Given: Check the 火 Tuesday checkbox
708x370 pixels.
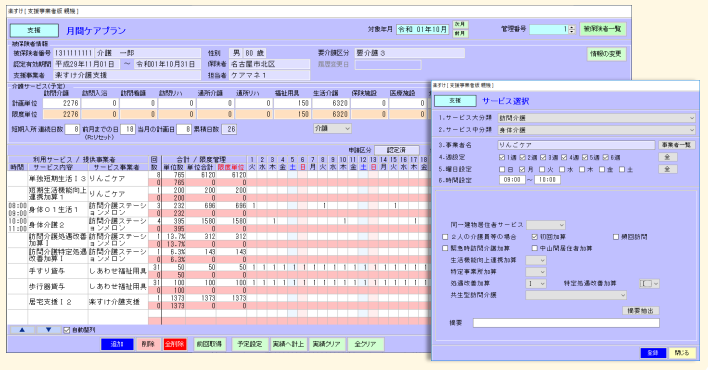Looking at the screenshot, I should tap(543, 170).
